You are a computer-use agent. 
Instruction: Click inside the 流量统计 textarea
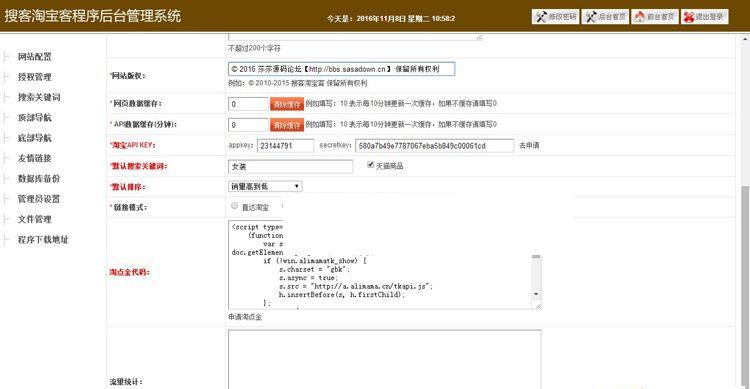pos(385,359)
